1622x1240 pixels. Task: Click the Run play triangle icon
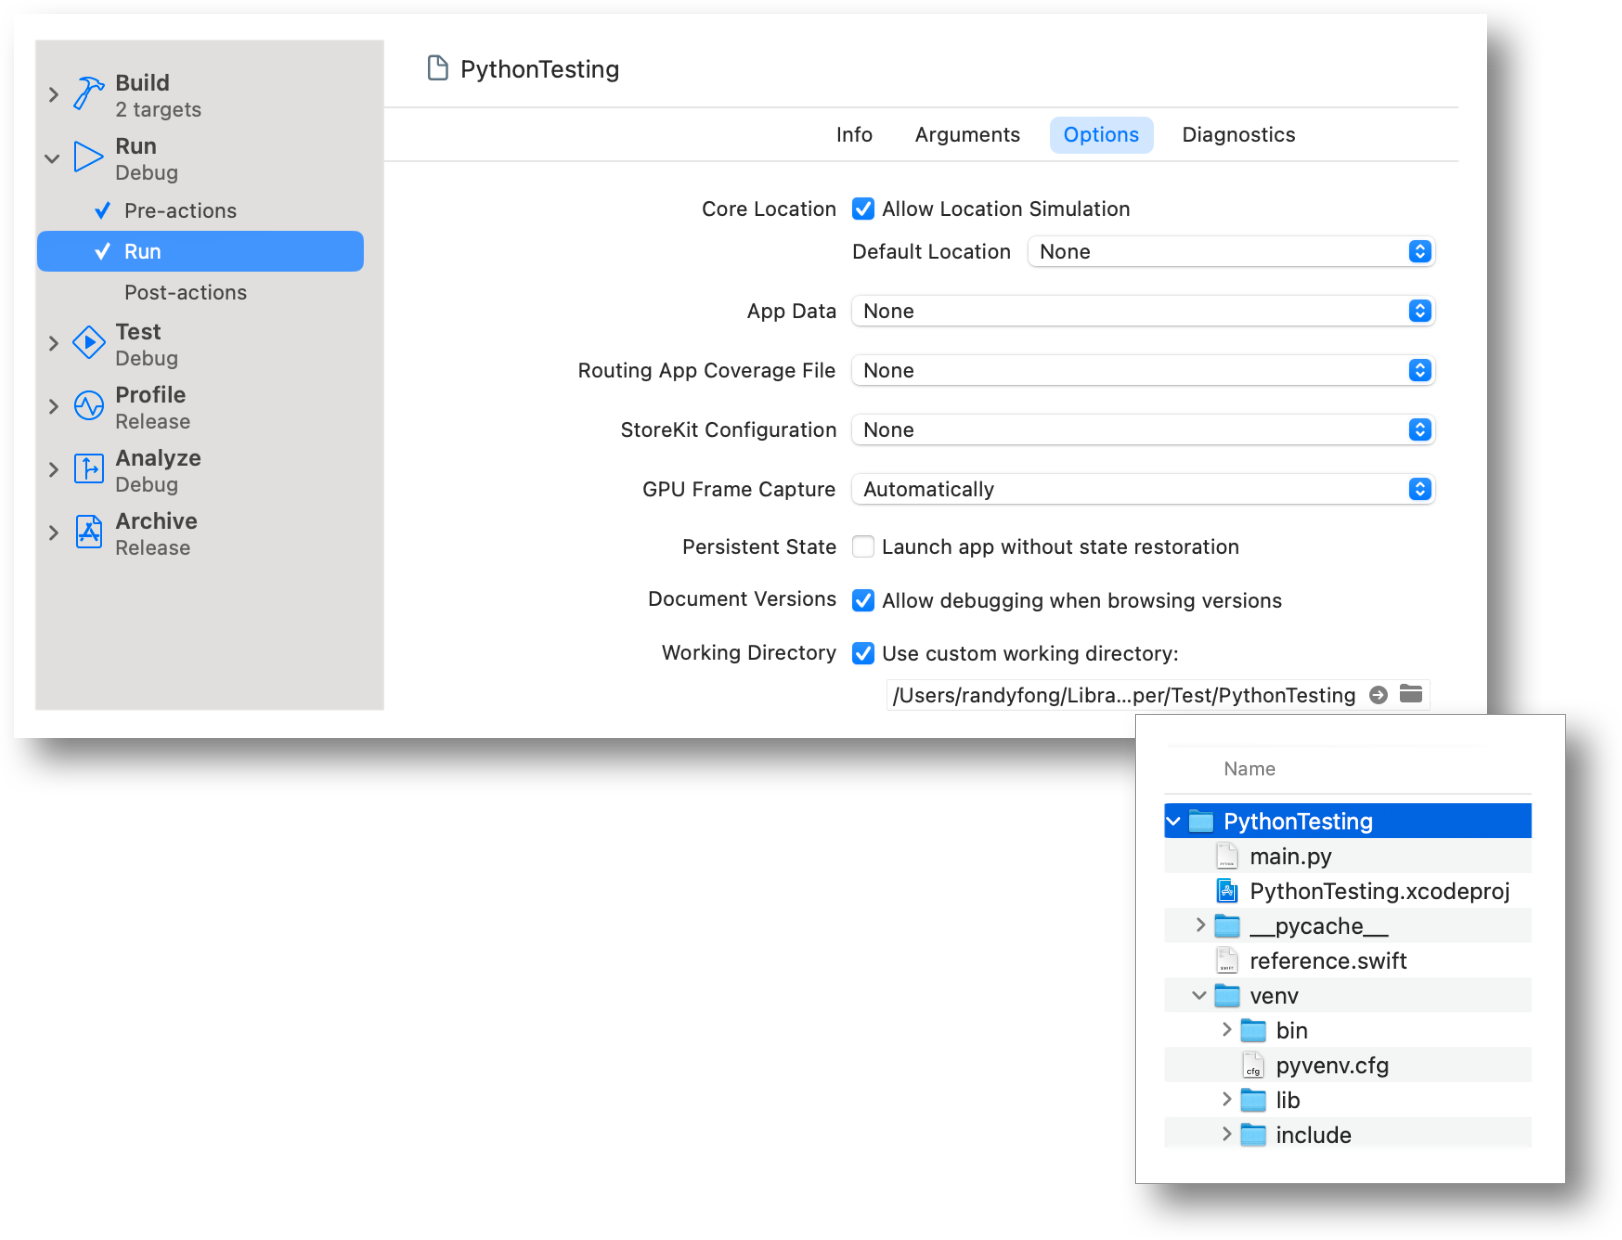point(89,157)
